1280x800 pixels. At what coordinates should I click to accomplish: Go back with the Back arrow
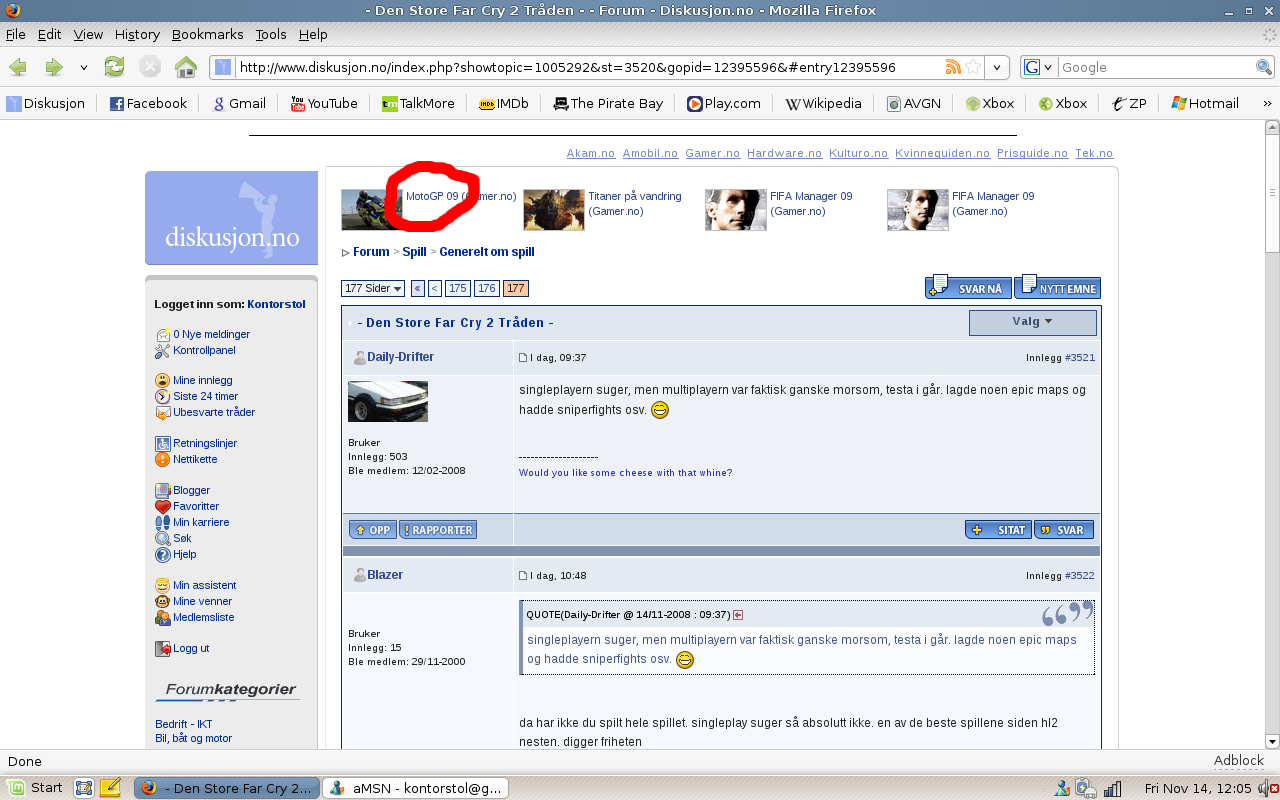tap(18, 67)
